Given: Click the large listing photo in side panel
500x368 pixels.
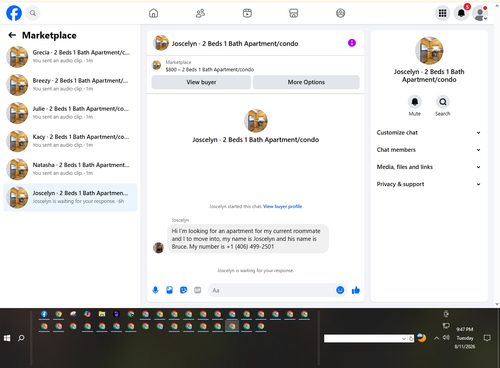Looking at the screenshot, I should click(x=429, y=51).
